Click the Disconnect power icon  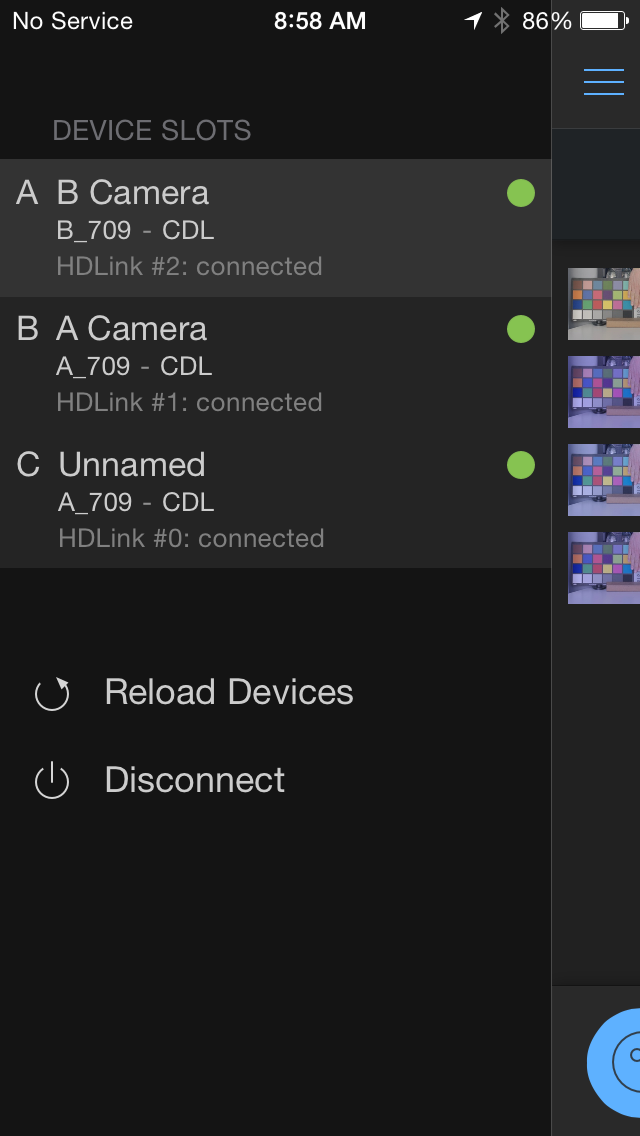point(52,781)
